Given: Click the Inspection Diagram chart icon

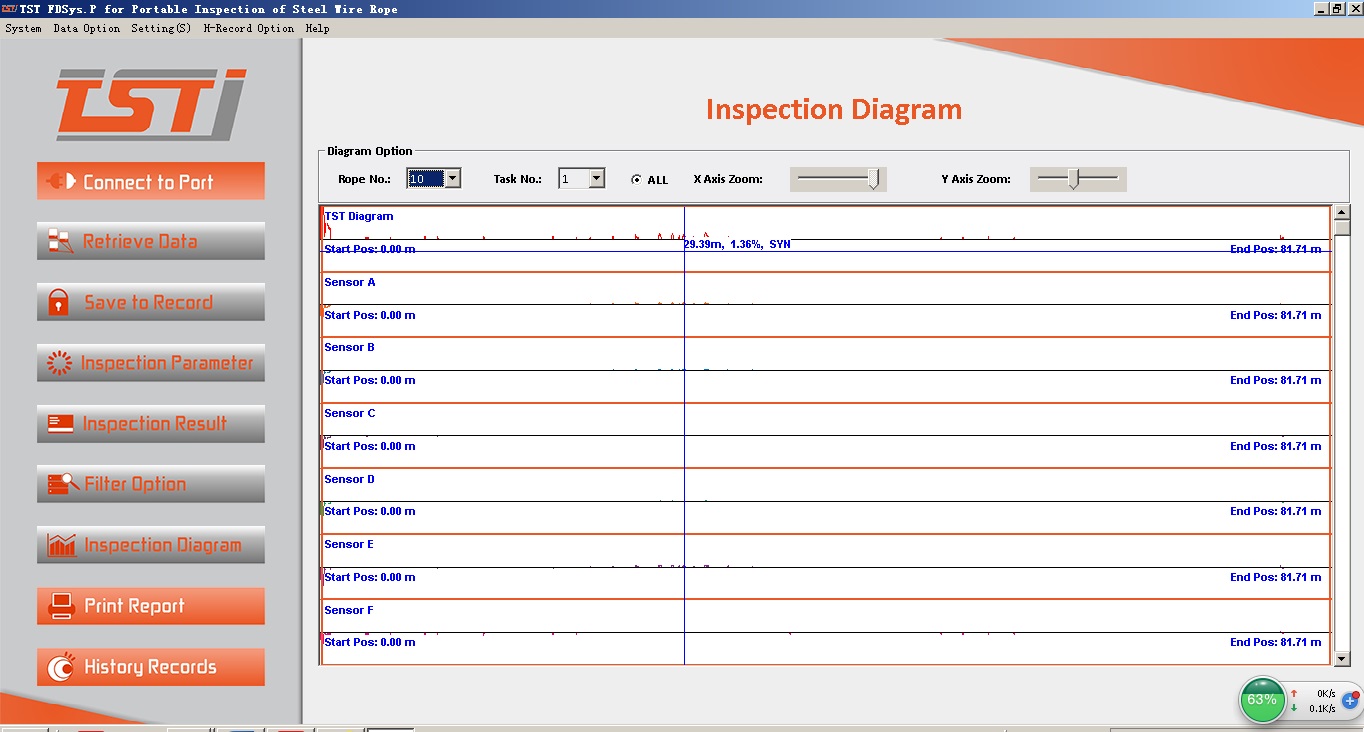Looking at the screenshot, I should click(x=62, y=545).
